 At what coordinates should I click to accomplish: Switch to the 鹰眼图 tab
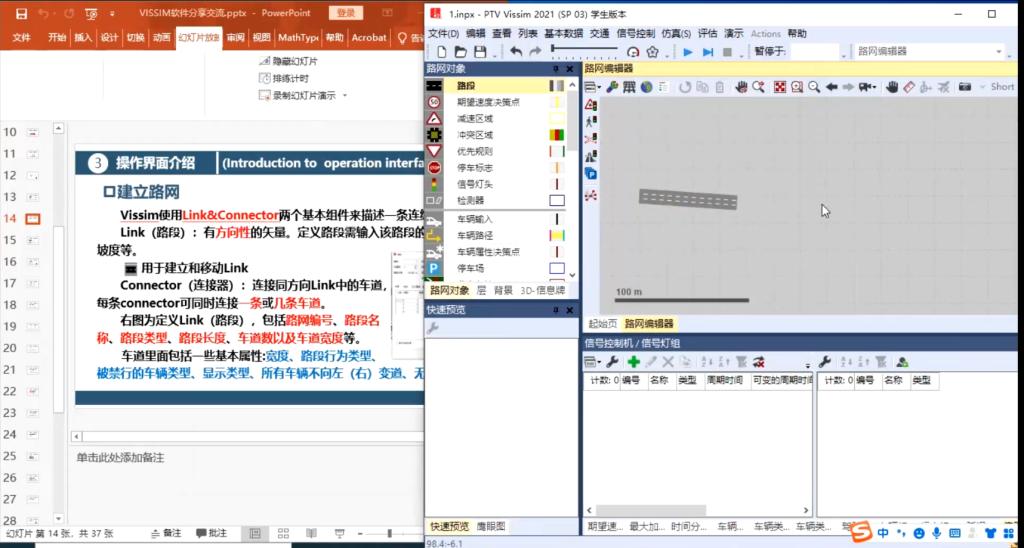[x=490, y=526]
